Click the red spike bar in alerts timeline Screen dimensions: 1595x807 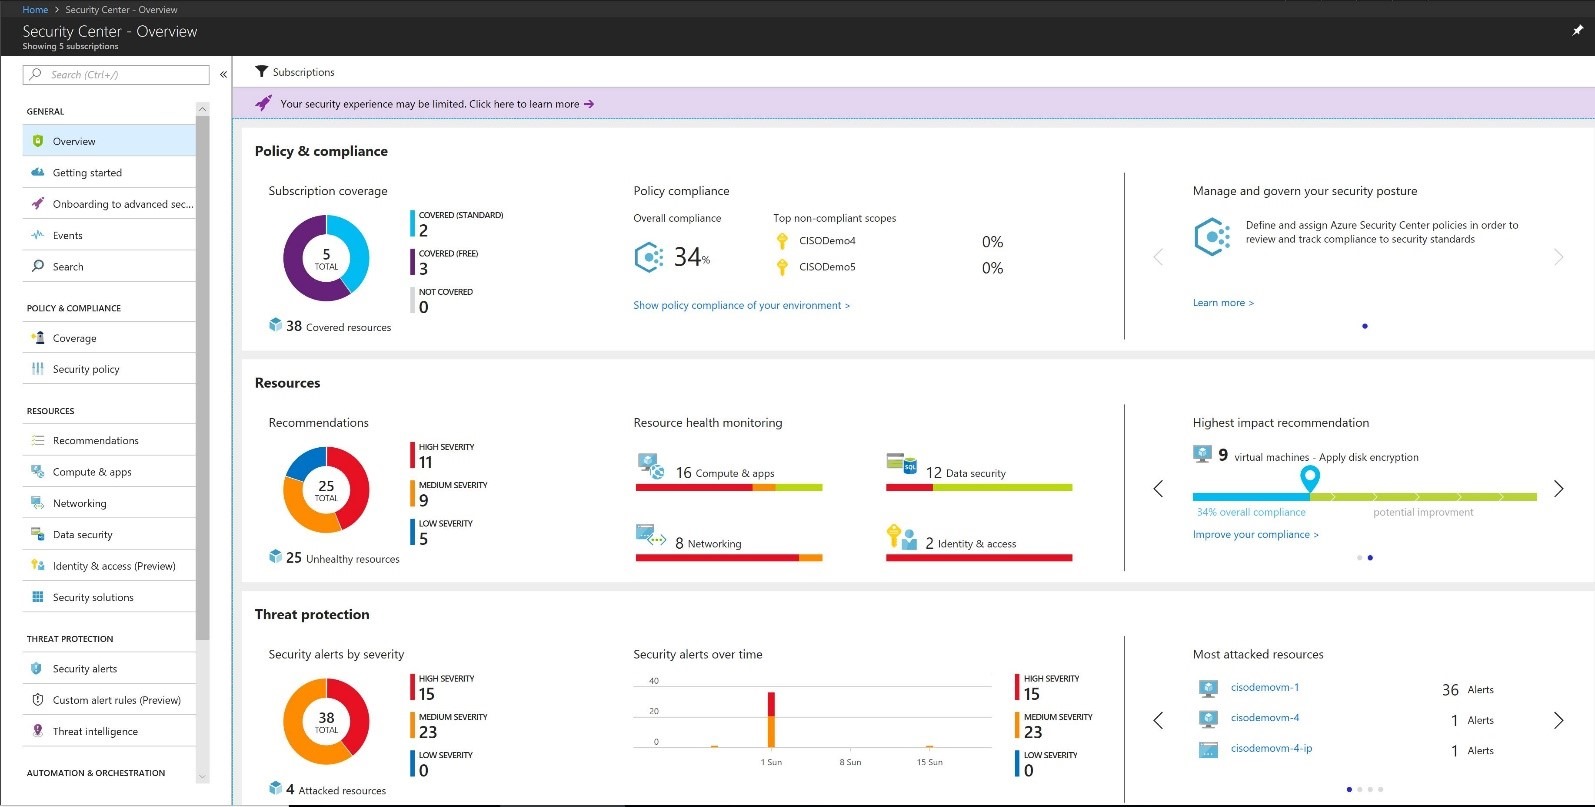pyautogui.click(x=771, y=704)
